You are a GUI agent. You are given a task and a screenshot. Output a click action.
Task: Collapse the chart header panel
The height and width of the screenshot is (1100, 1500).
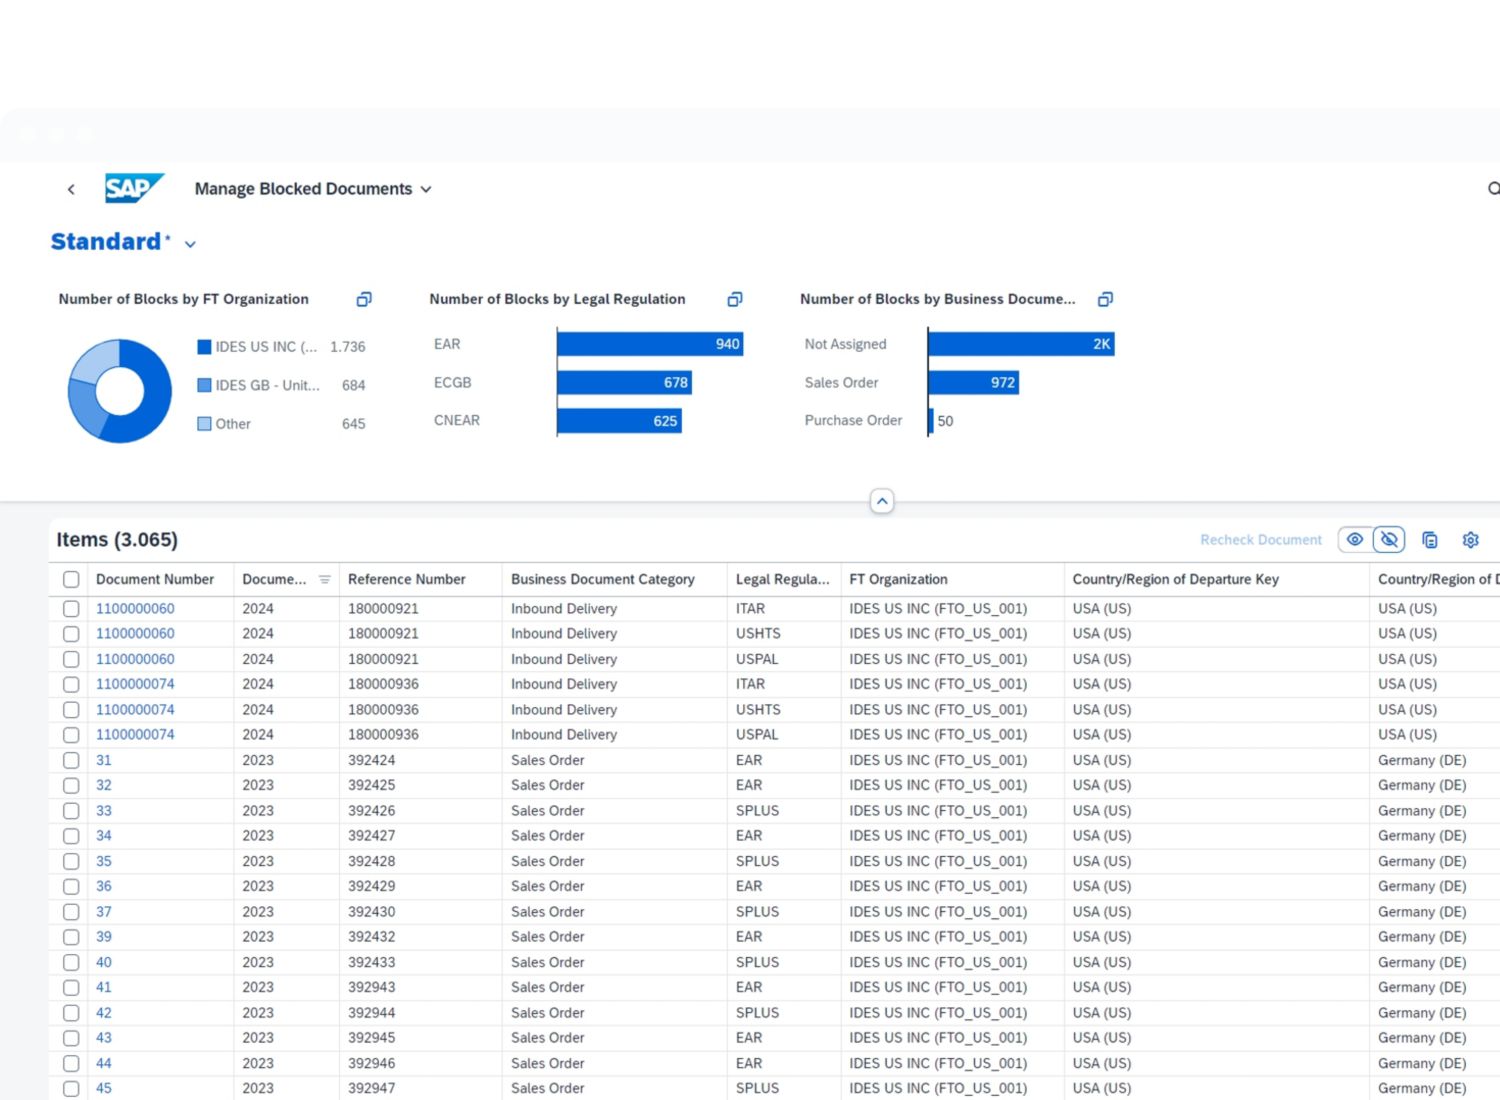tap(881, 501)
